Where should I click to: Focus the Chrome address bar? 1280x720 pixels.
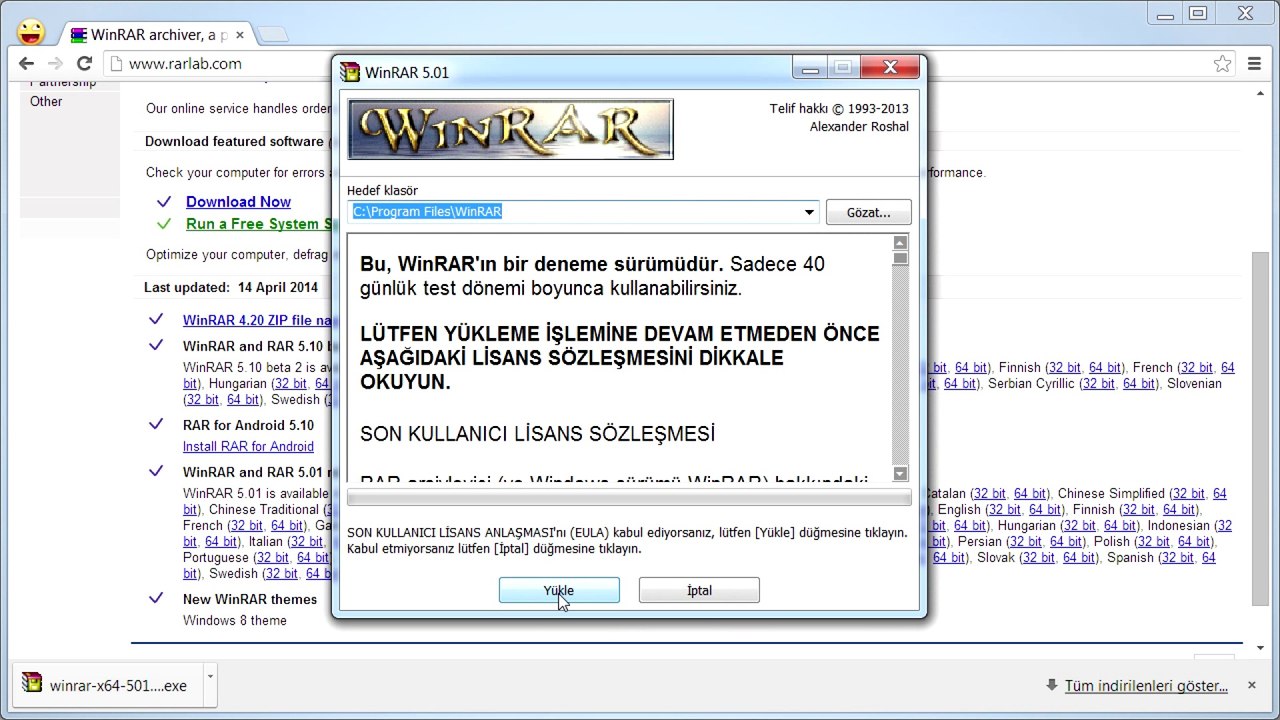[660, 64]
